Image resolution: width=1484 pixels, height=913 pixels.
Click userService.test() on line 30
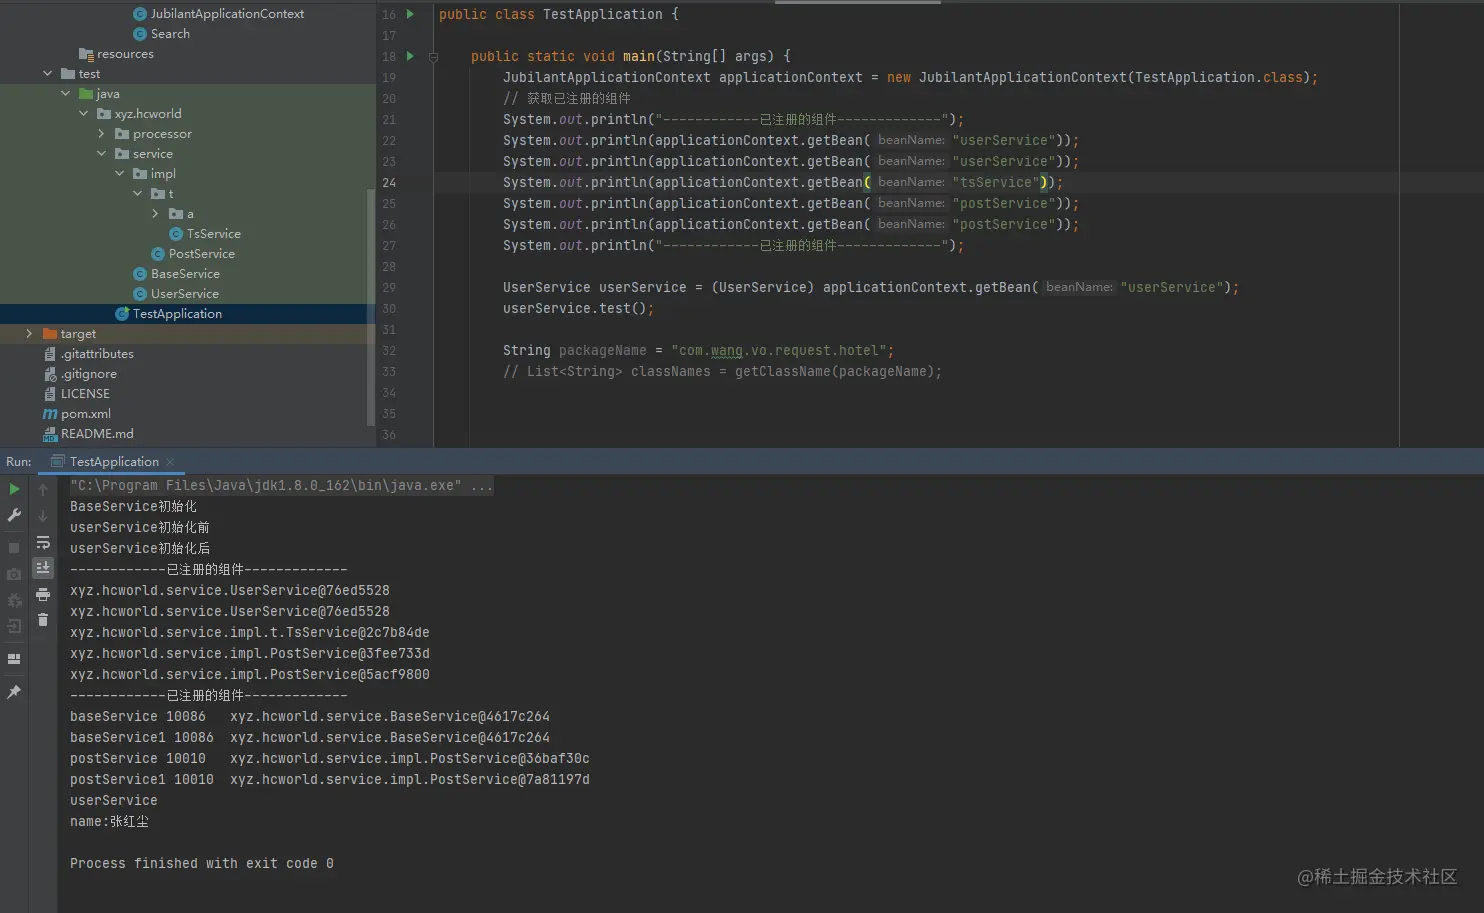pos(578,309)
